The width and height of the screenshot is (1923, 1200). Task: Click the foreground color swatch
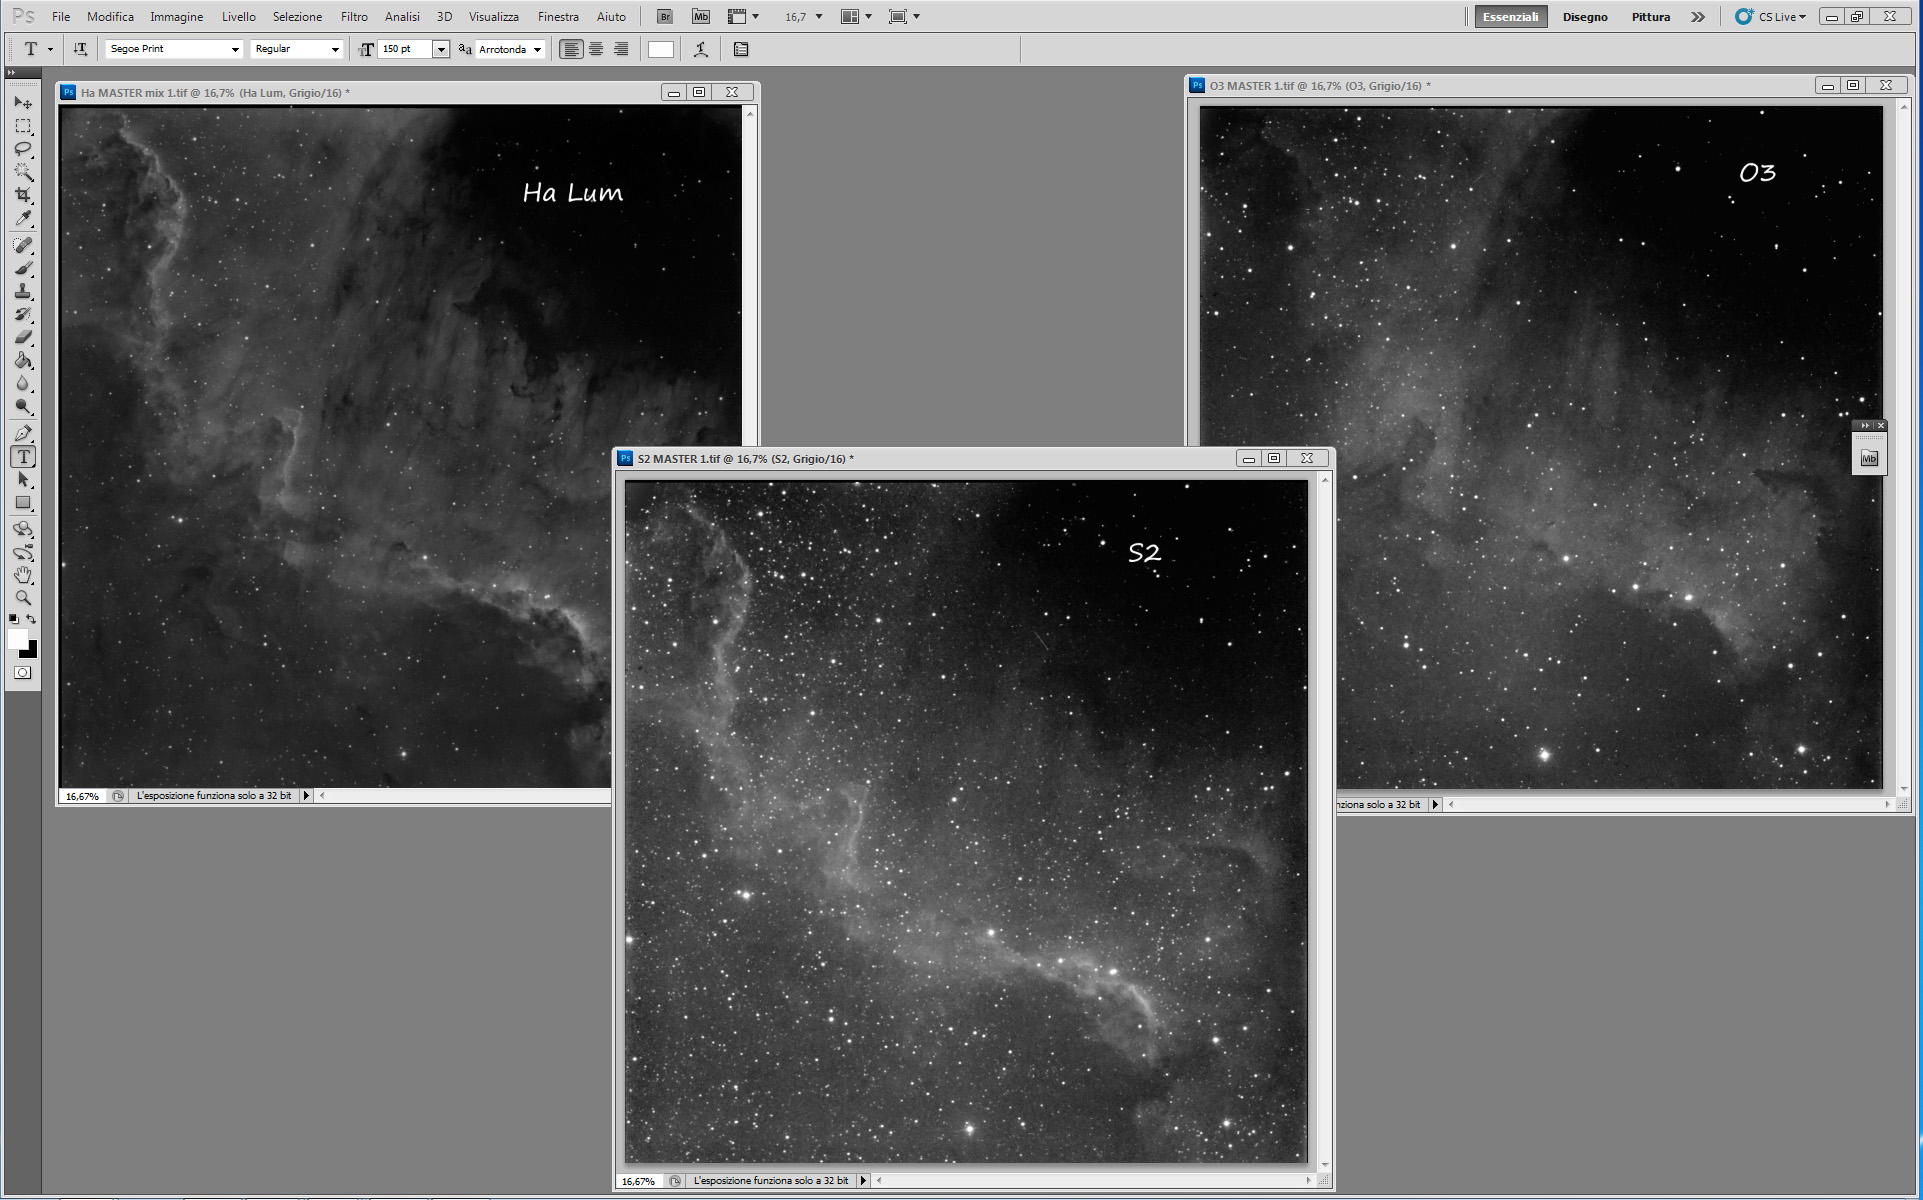(18, 639)
